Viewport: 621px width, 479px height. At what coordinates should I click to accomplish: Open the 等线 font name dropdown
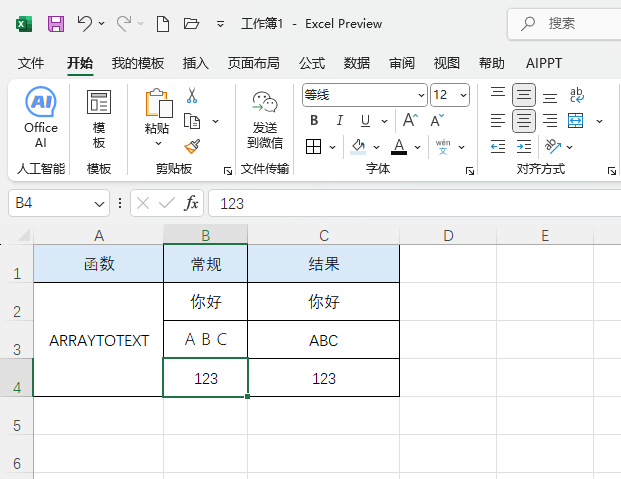421,95
